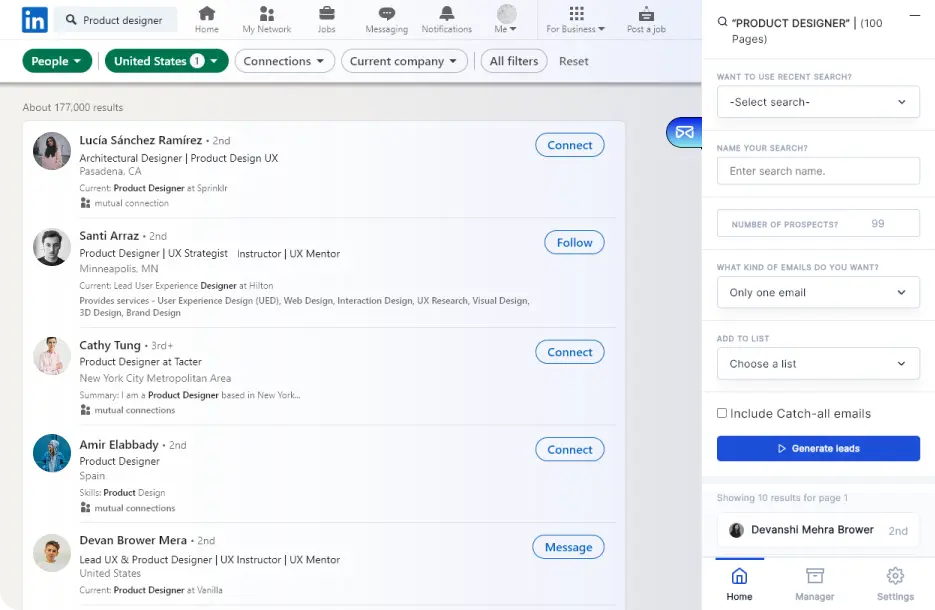Switch to the Manager tab

pos(814,584)
